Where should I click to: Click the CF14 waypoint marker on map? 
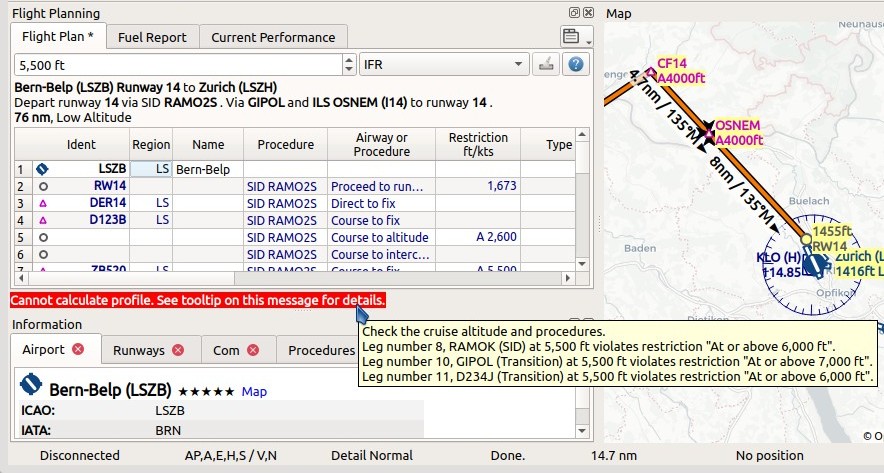click(x=651, y=72)
